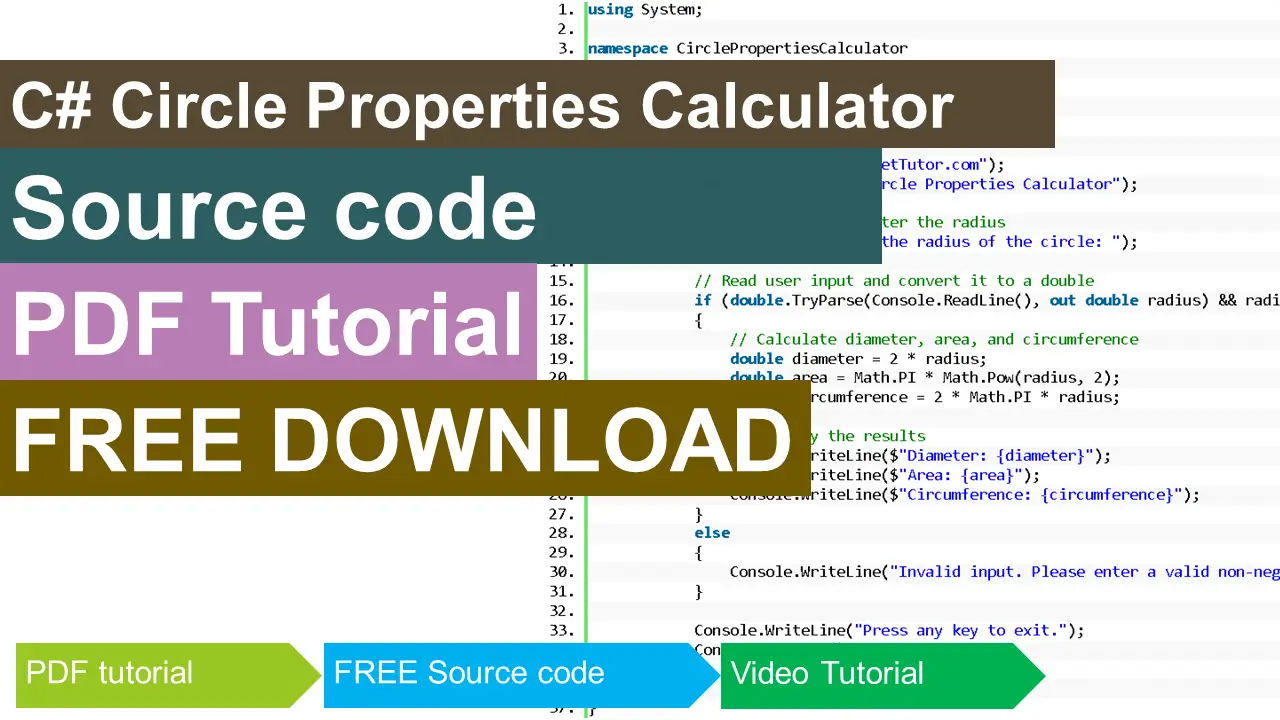This screenshot has width=1280, height=720.
Task: Click the green "PDF tutorial" arrow button
Action: 168,675
